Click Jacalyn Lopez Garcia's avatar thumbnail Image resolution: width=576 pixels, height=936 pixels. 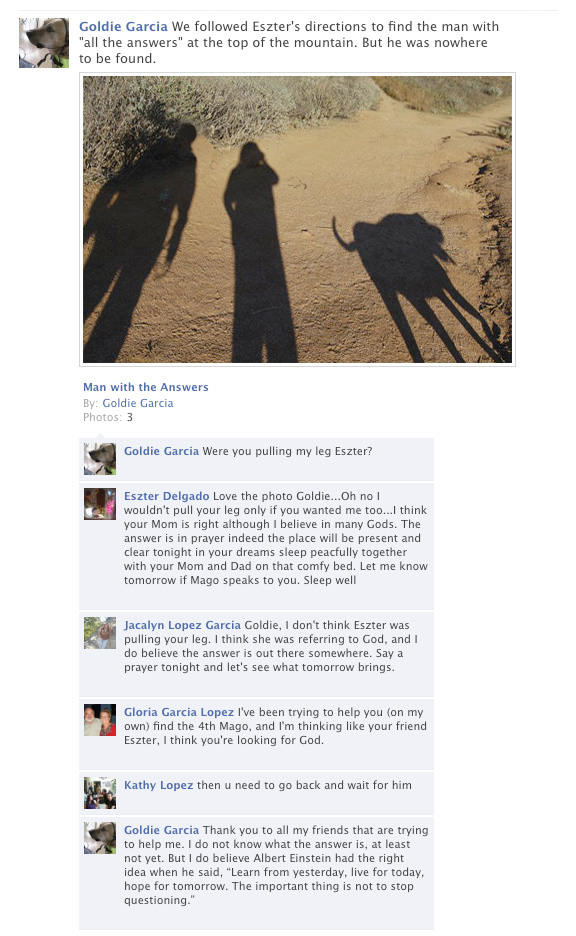click(x=100, y=633)
